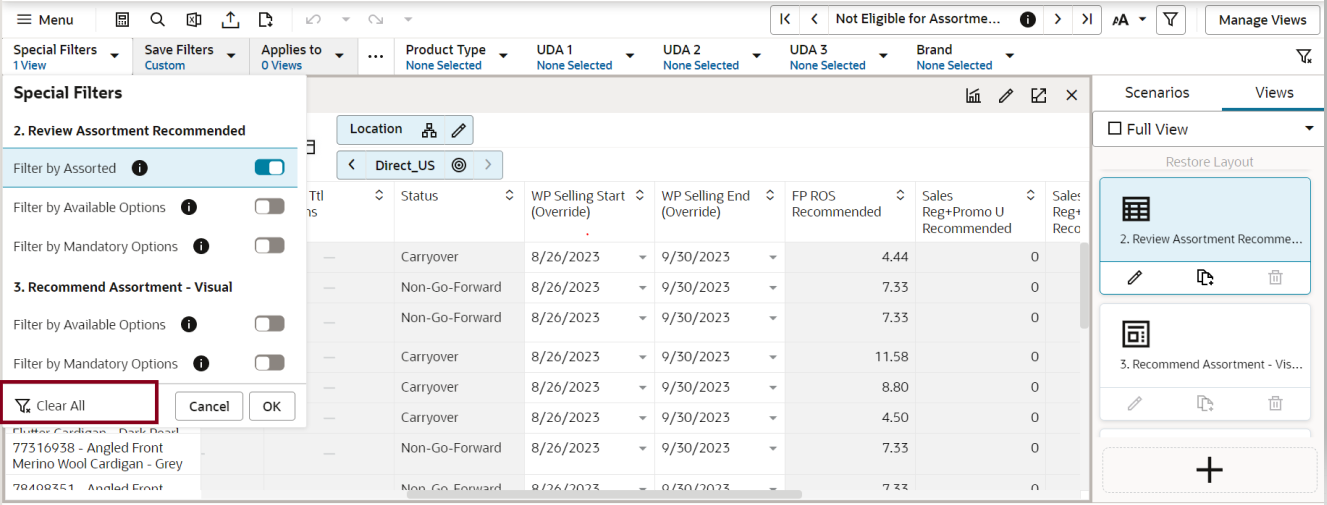This screenshot has width=1327, height=505.
Task: Open the Location hierarchy icon
Action: click(429, 130)
